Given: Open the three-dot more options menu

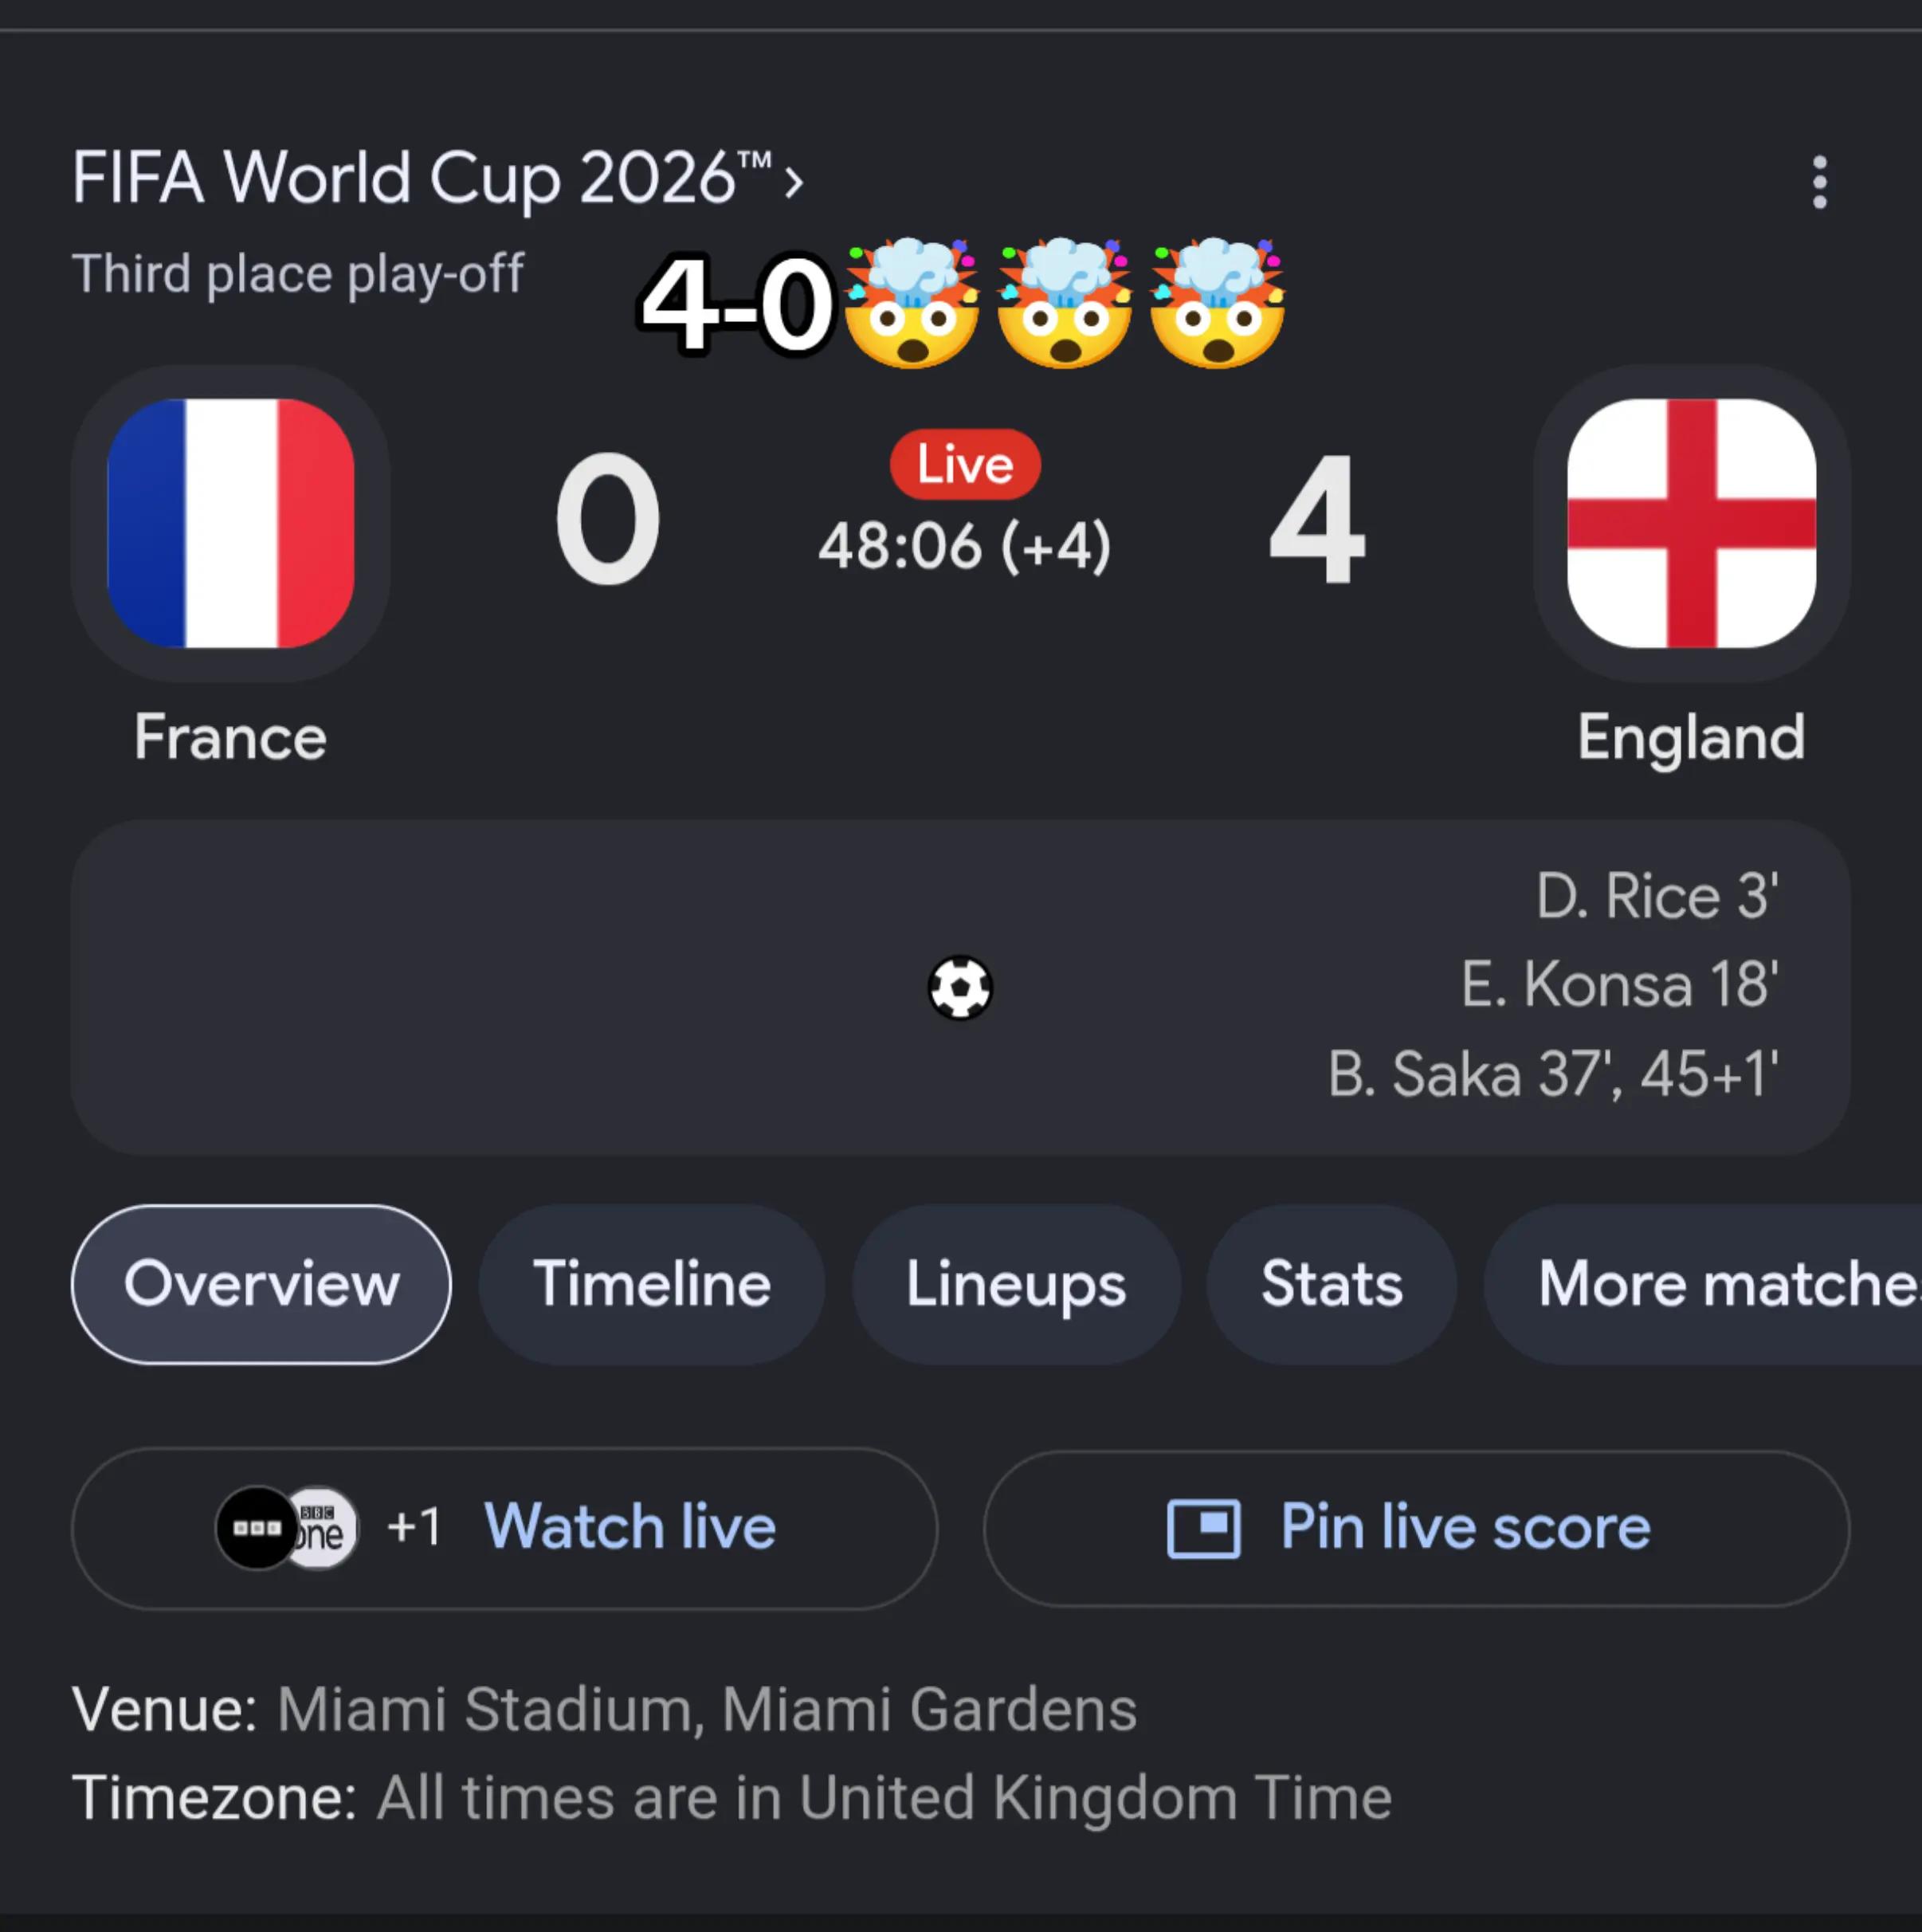Looking at the screenshot, I should tap(1819, 182).
